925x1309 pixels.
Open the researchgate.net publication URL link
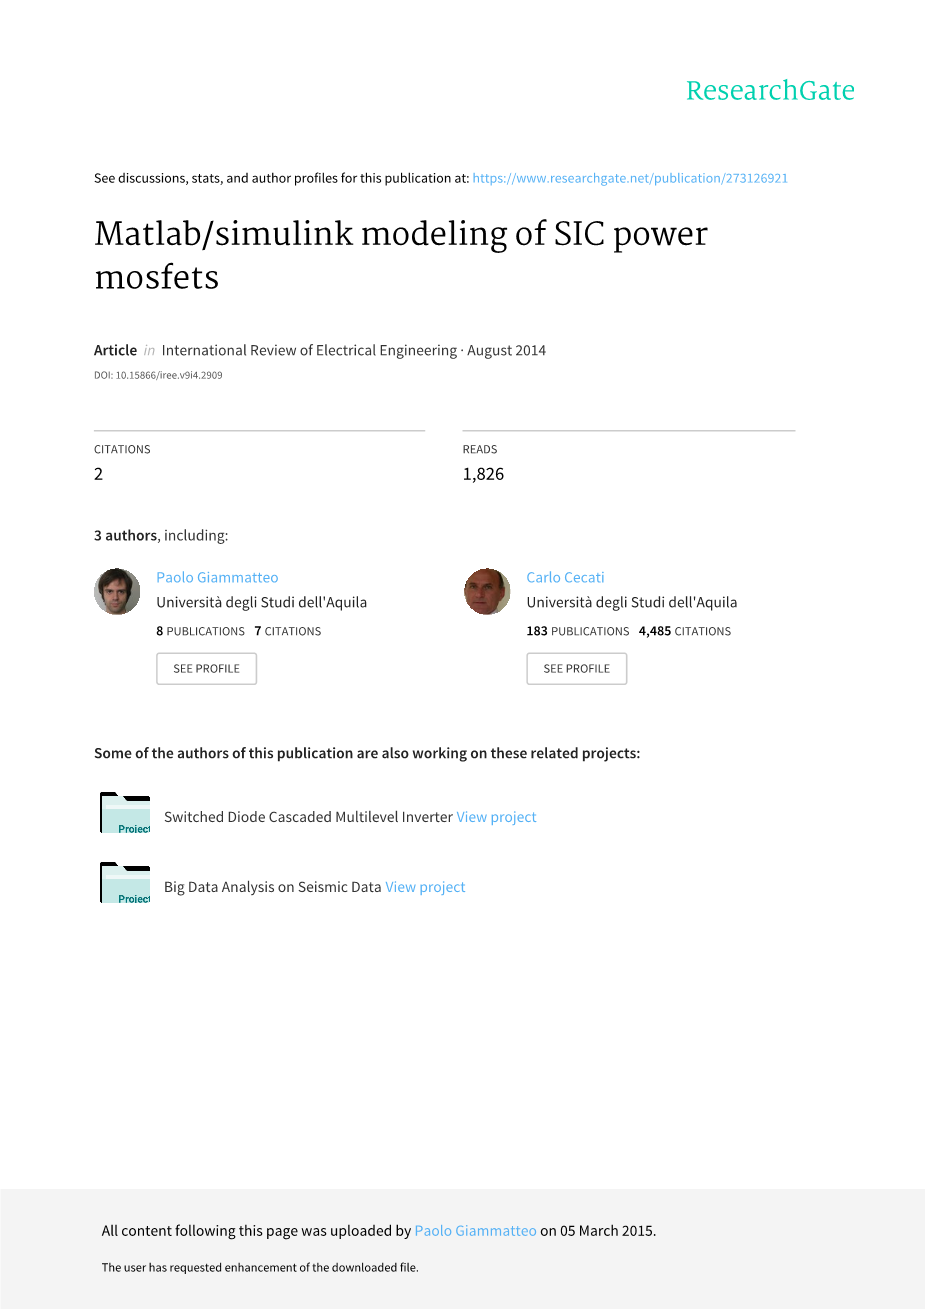click(630, 178)
